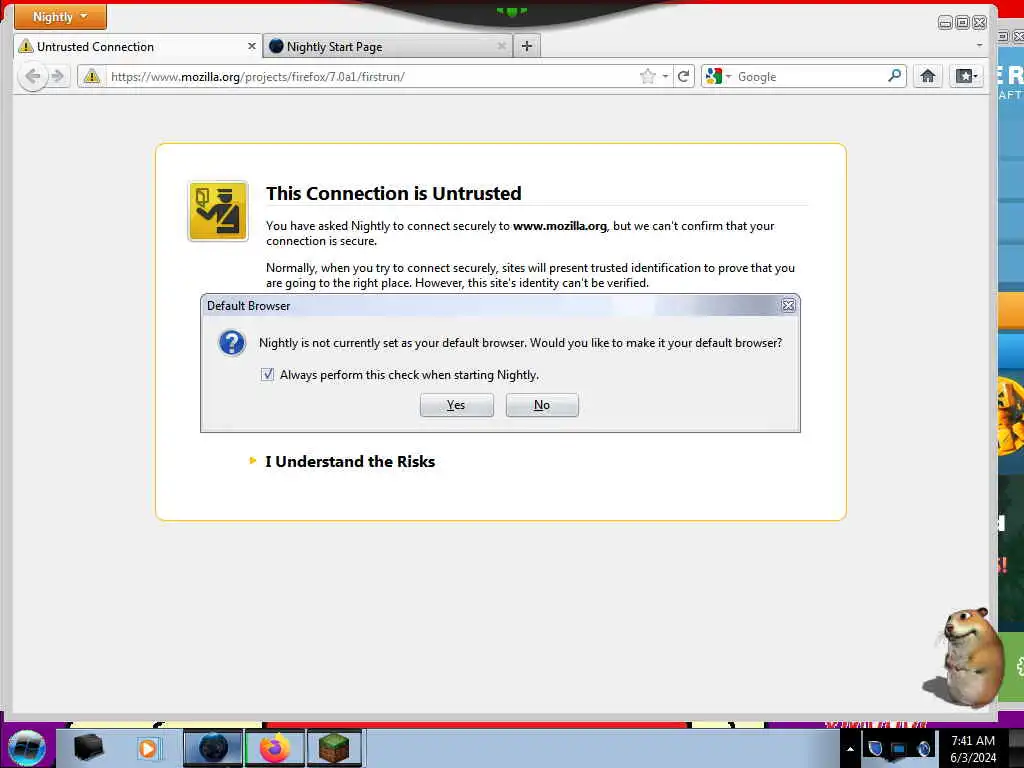Image resolution: width=1024 pixels, height=768 pixels.
Task: Open the Nightly application menu button
Action: [x=60, y=17]
